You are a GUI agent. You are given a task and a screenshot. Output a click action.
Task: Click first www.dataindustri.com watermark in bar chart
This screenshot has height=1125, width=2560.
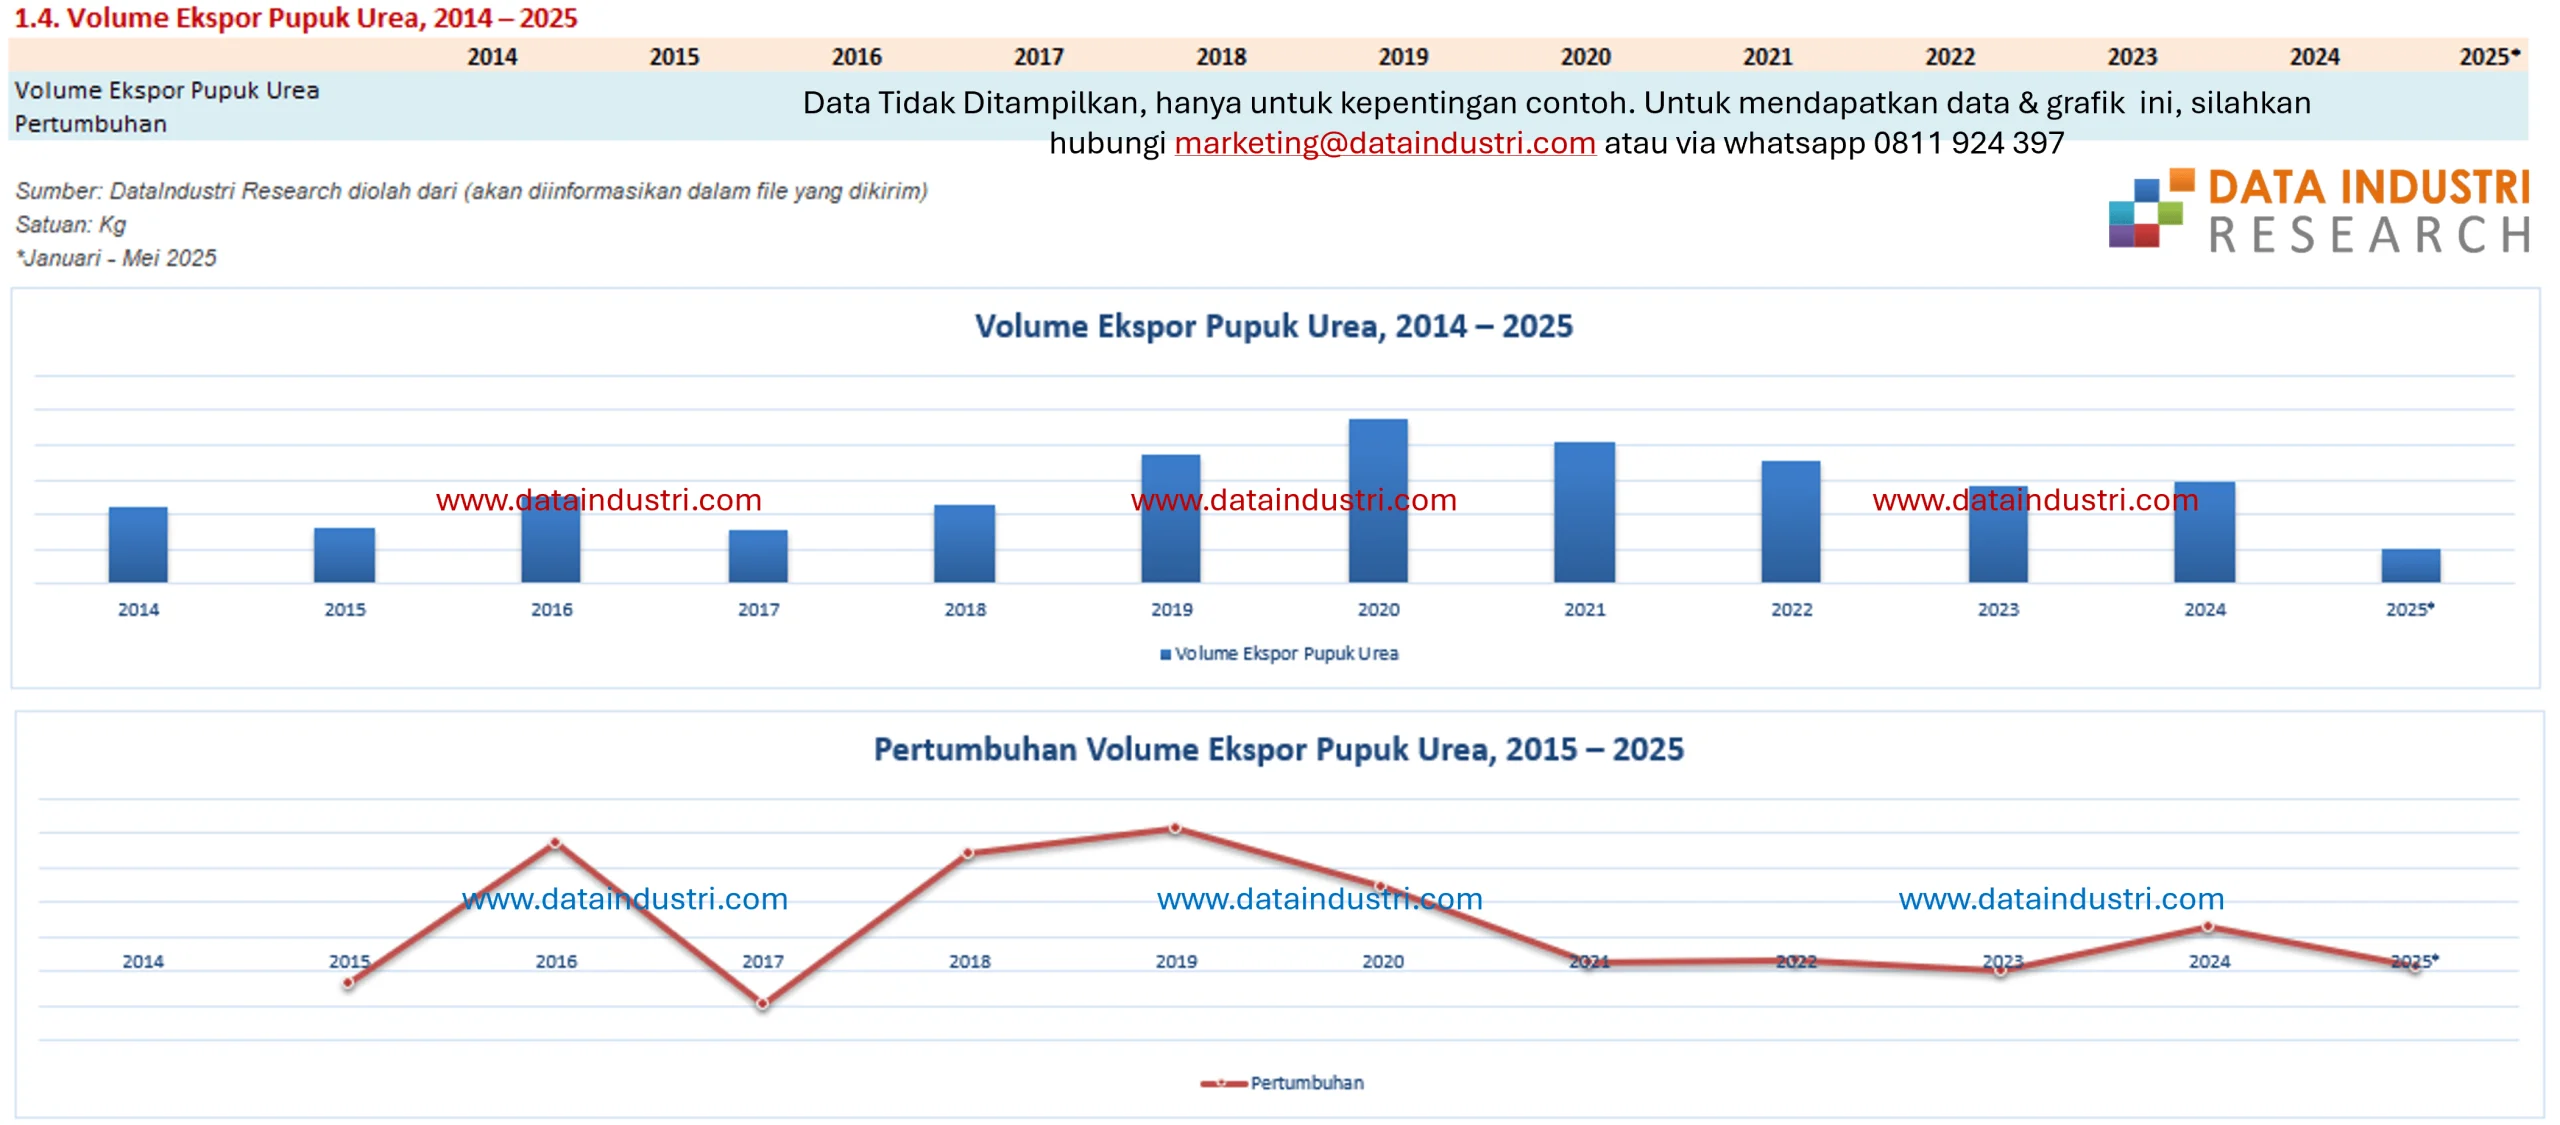click(598, 500)
